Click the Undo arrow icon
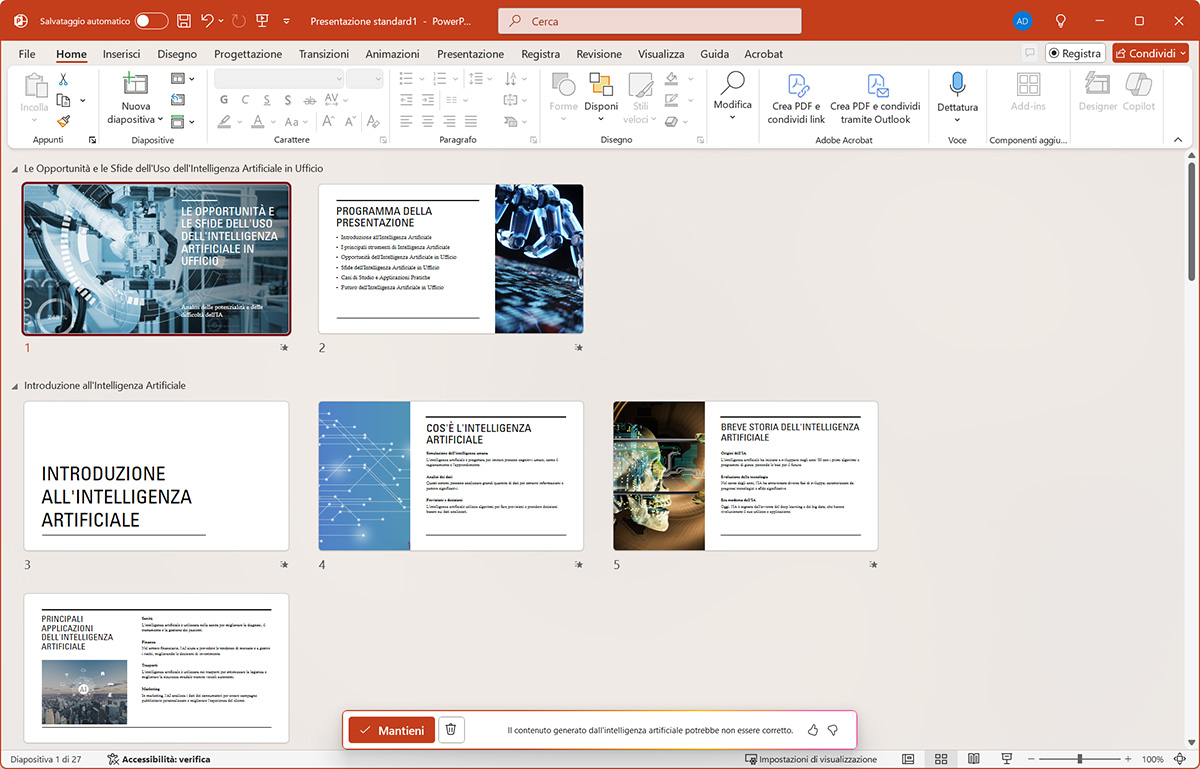Viewport: 1200px width, 769px height. pos(207,21)
